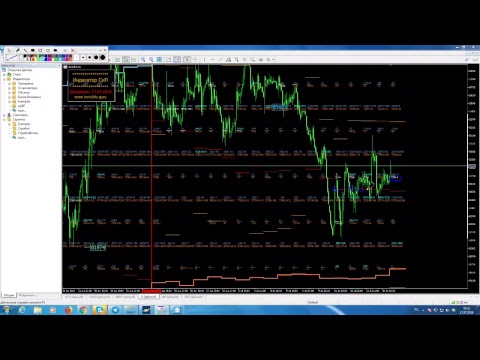The height and width of the screenshot is (360, 480).
Task: Open Skype from the taskbar
Action: 99,310
